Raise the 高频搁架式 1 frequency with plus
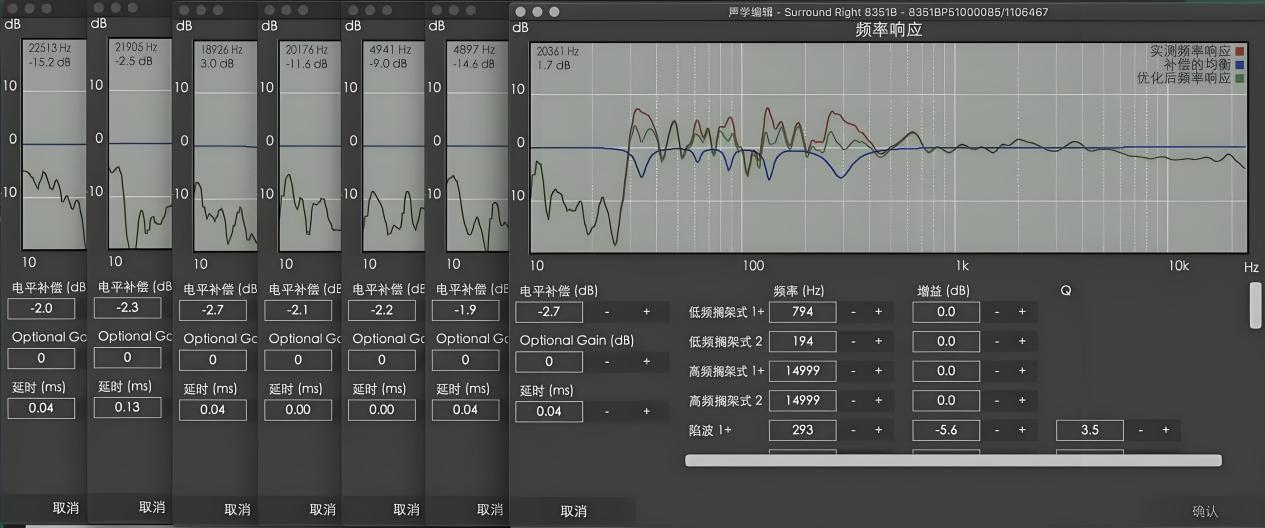The image size is (1265, 528). click(878, 371)
